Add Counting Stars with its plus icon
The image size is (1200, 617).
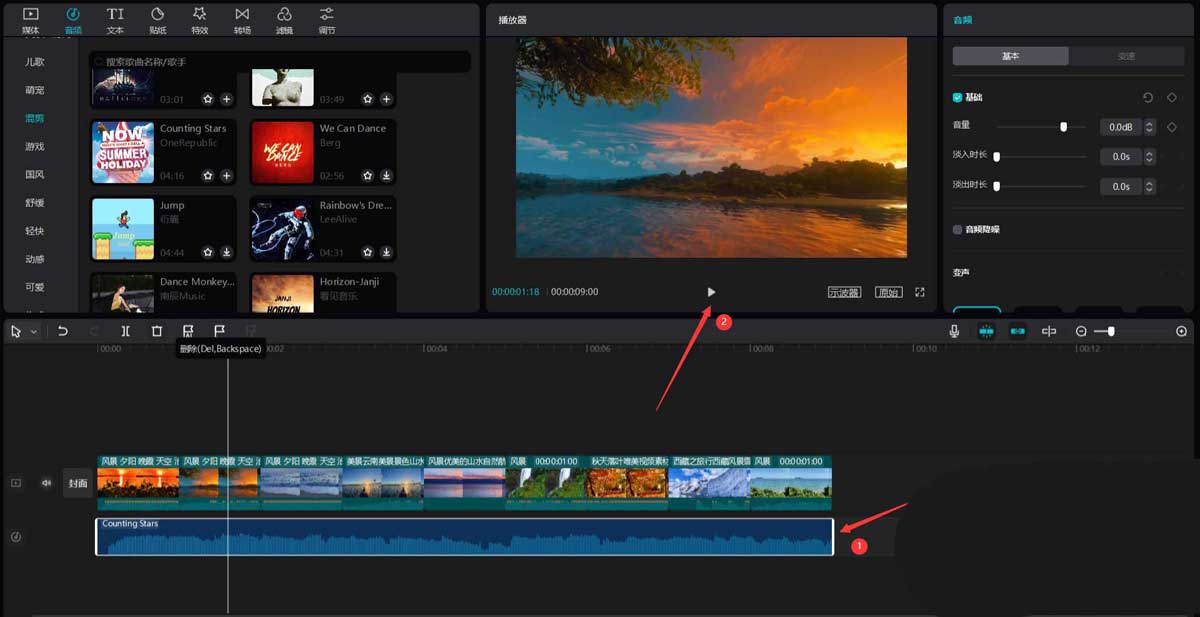pos(227,176)
